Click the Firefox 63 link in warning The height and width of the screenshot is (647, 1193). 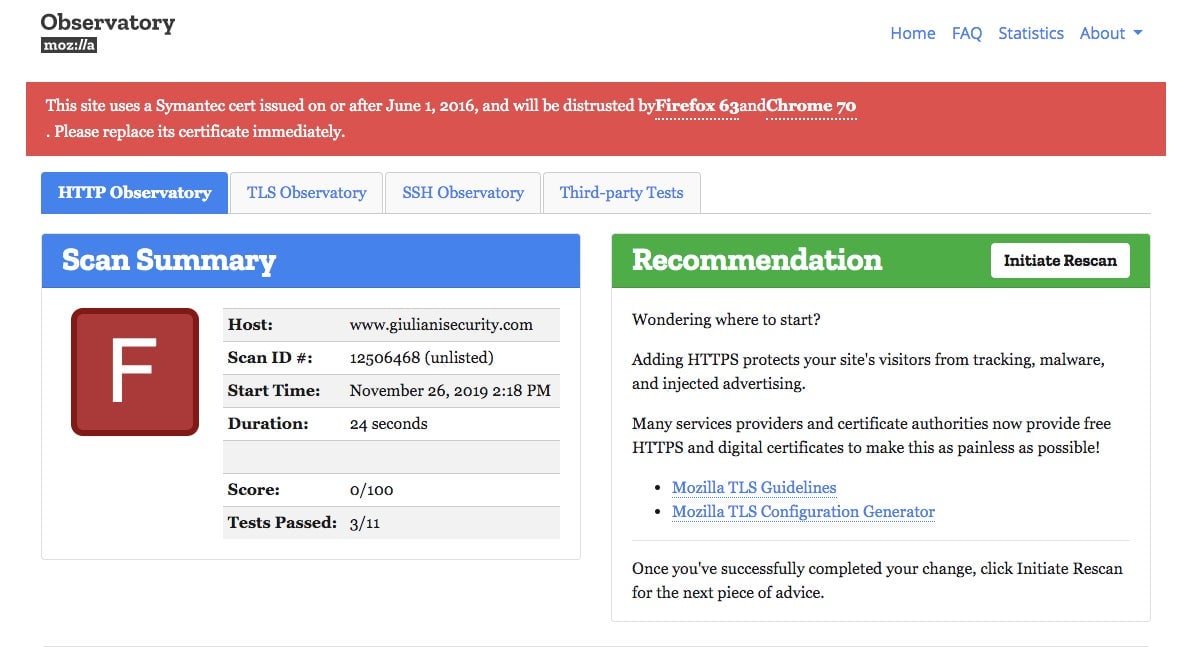coord(697,106)
